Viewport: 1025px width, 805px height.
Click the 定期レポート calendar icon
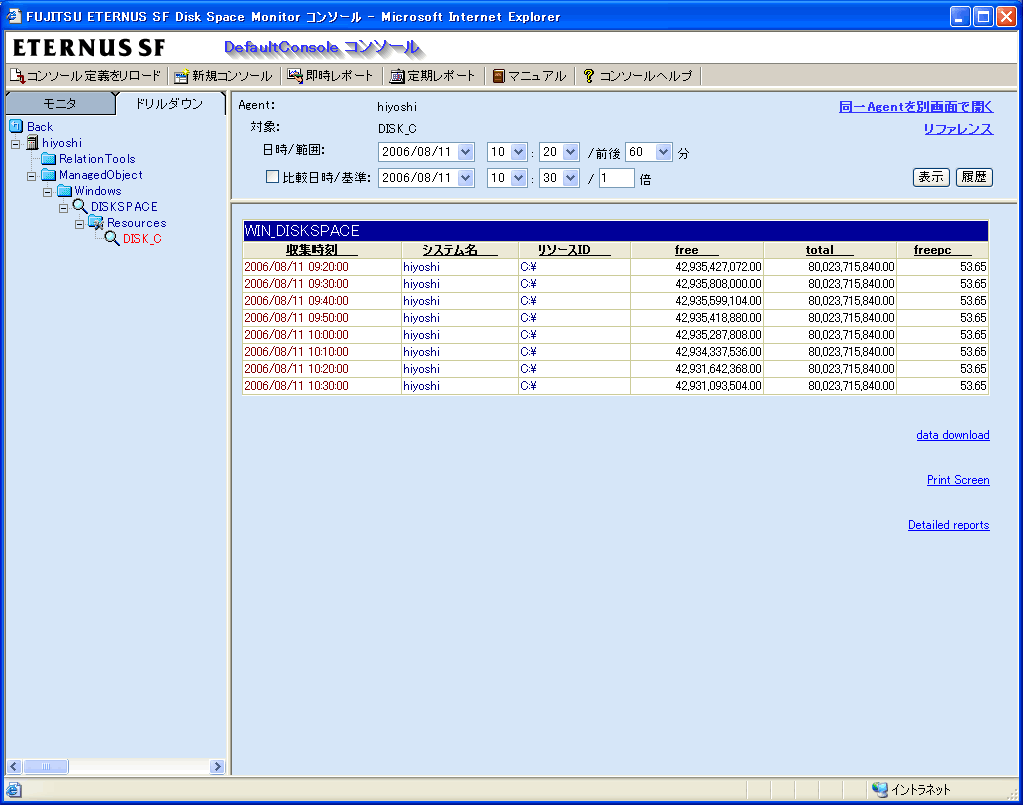coord(397,76)
